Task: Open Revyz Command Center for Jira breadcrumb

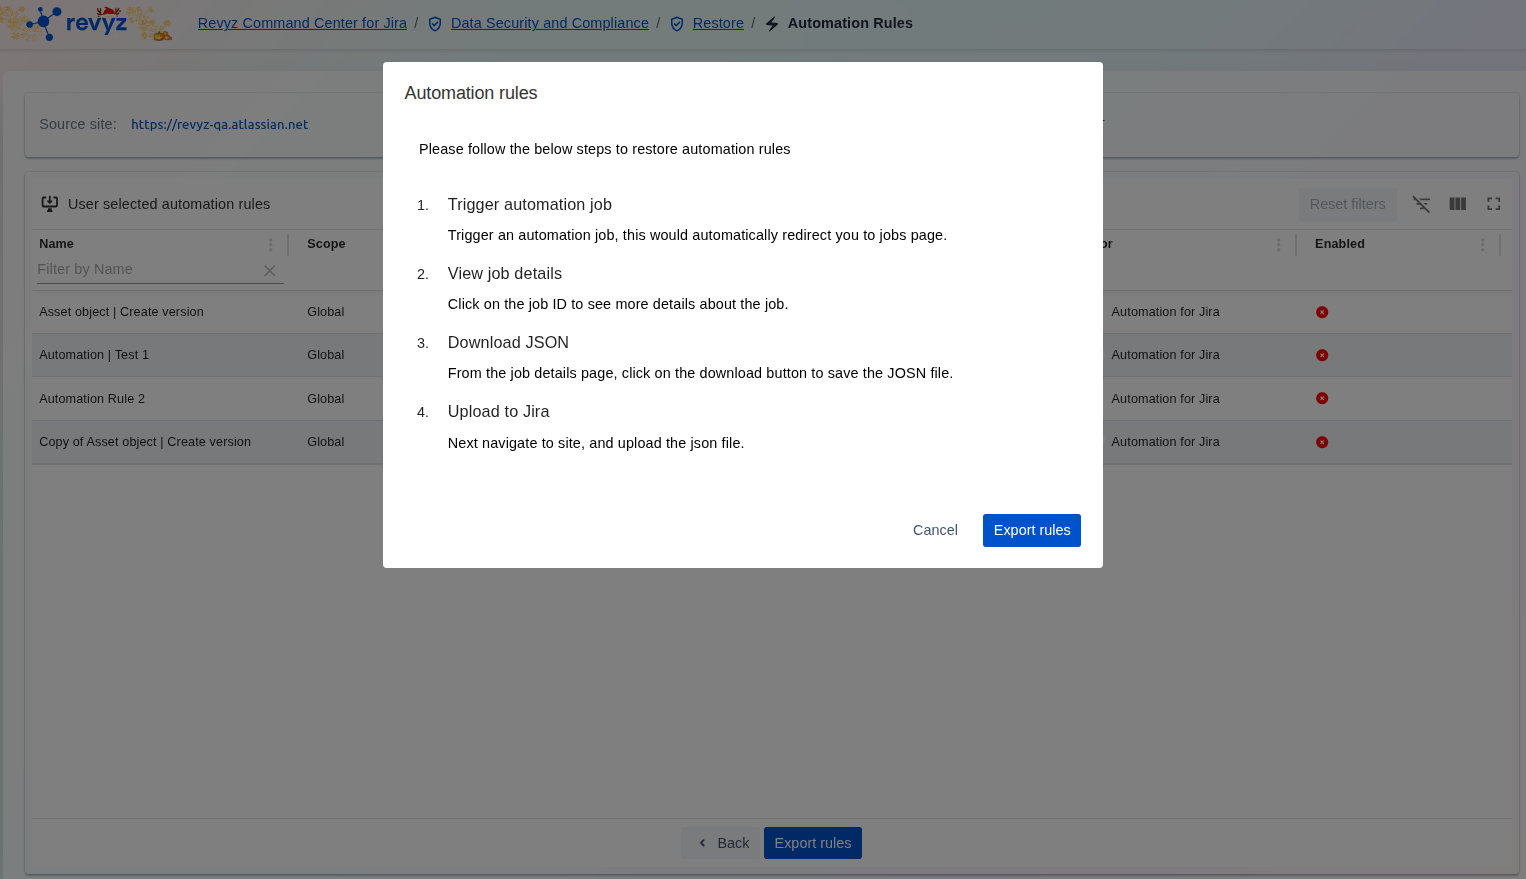Action: coord(302,23)
